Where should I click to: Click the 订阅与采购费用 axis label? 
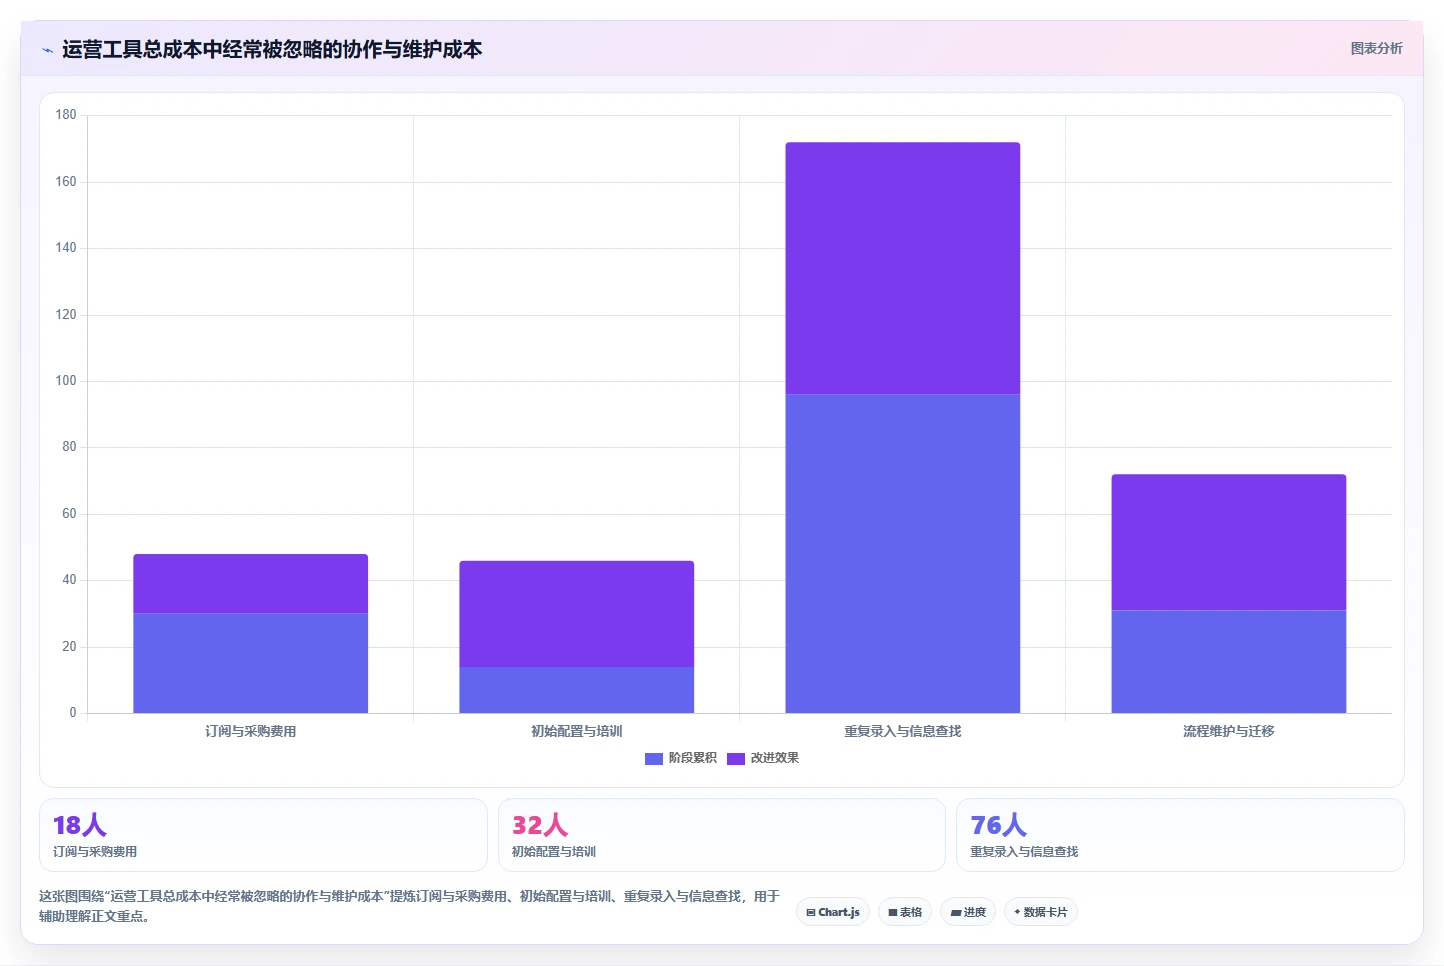[250, 731]
